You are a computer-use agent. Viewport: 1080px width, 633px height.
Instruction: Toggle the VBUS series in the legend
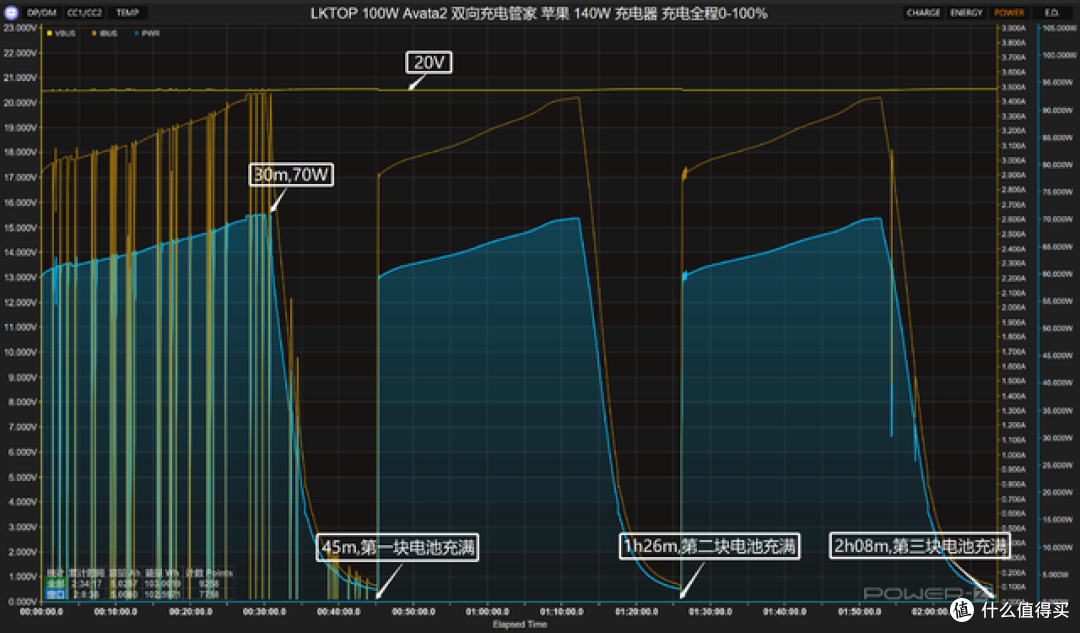pyautogui.click(x=61, y=33)
